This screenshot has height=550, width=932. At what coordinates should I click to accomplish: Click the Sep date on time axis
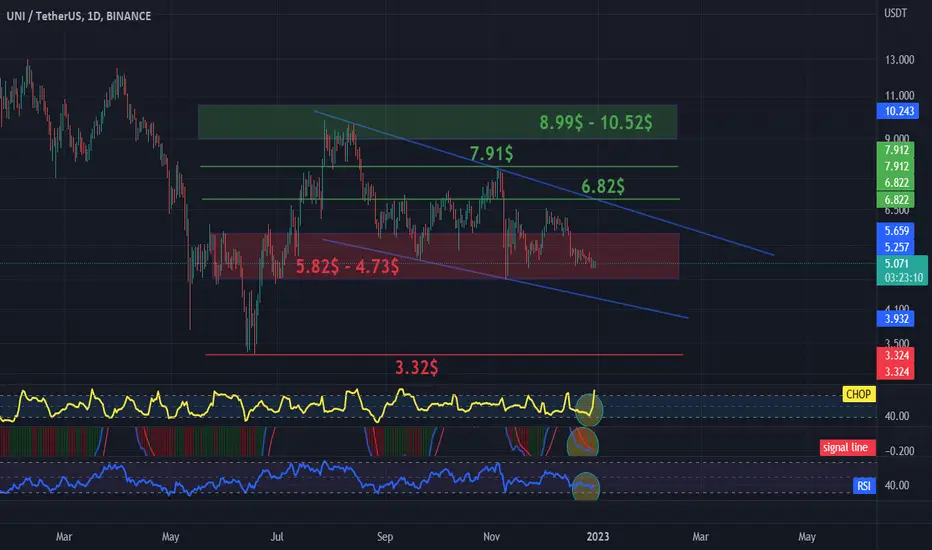pos(385,536)
